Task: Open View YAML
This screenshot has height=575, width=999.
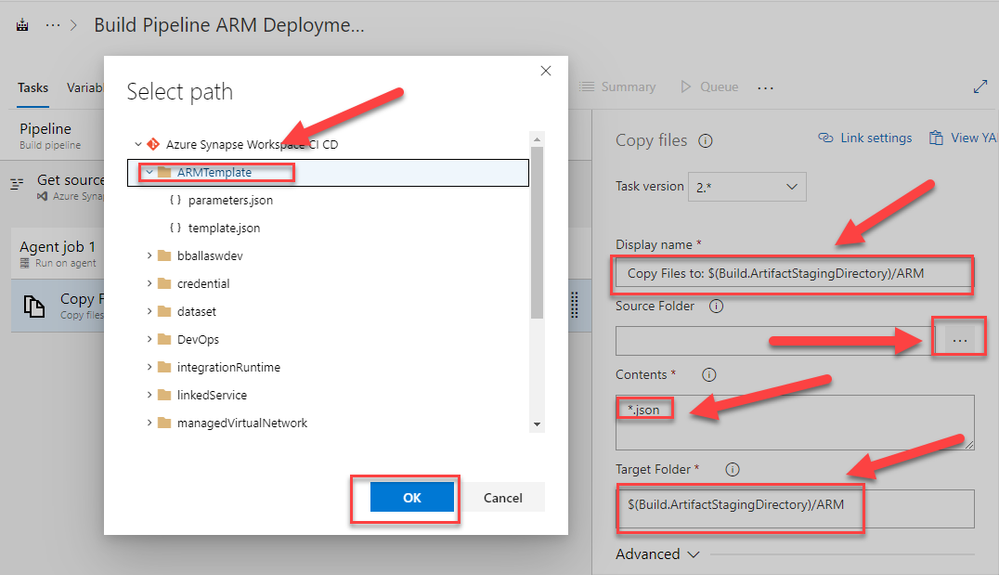Action: click(963, 138)
